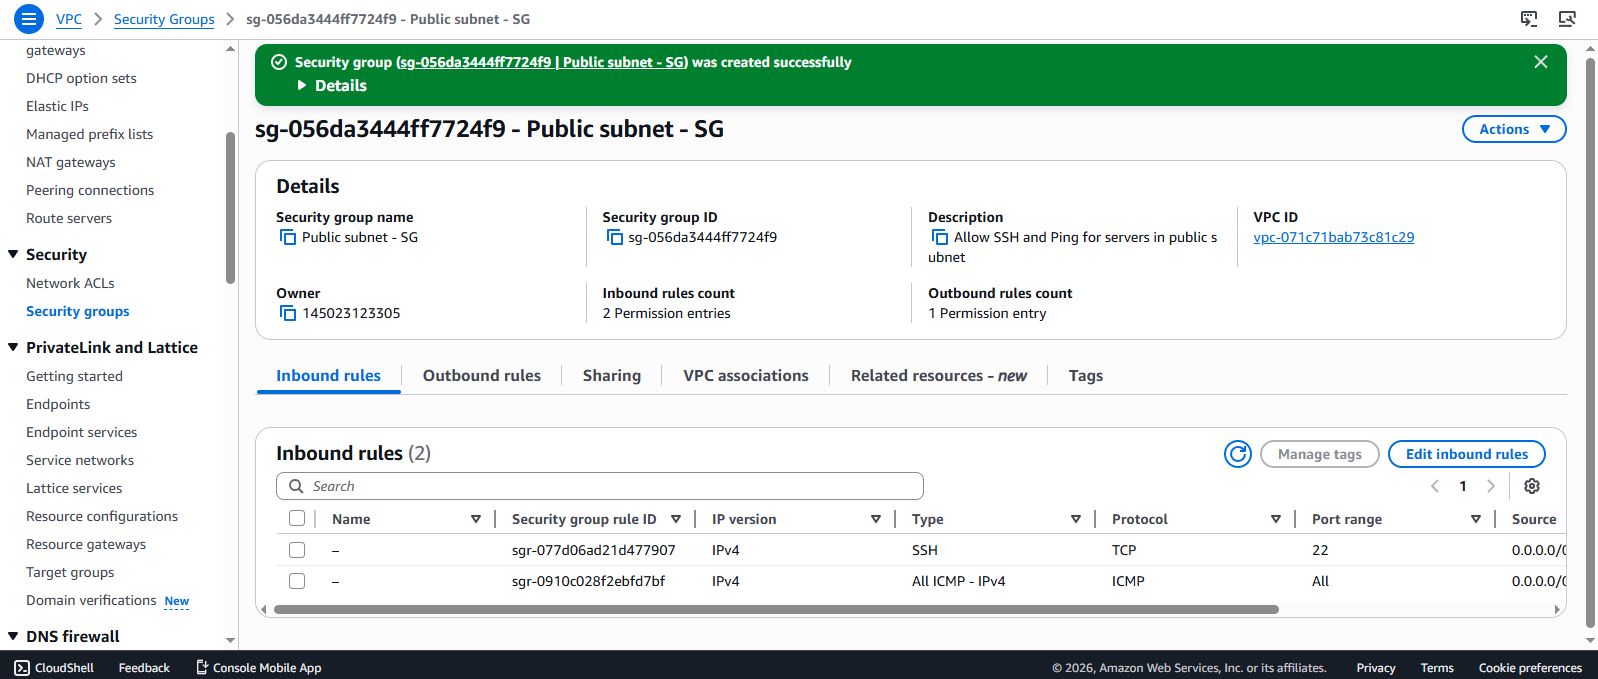This screenshot has height=679, width=1598.
Task: Focus the inbound rules Search field
Action: click(x=600, y=486)
